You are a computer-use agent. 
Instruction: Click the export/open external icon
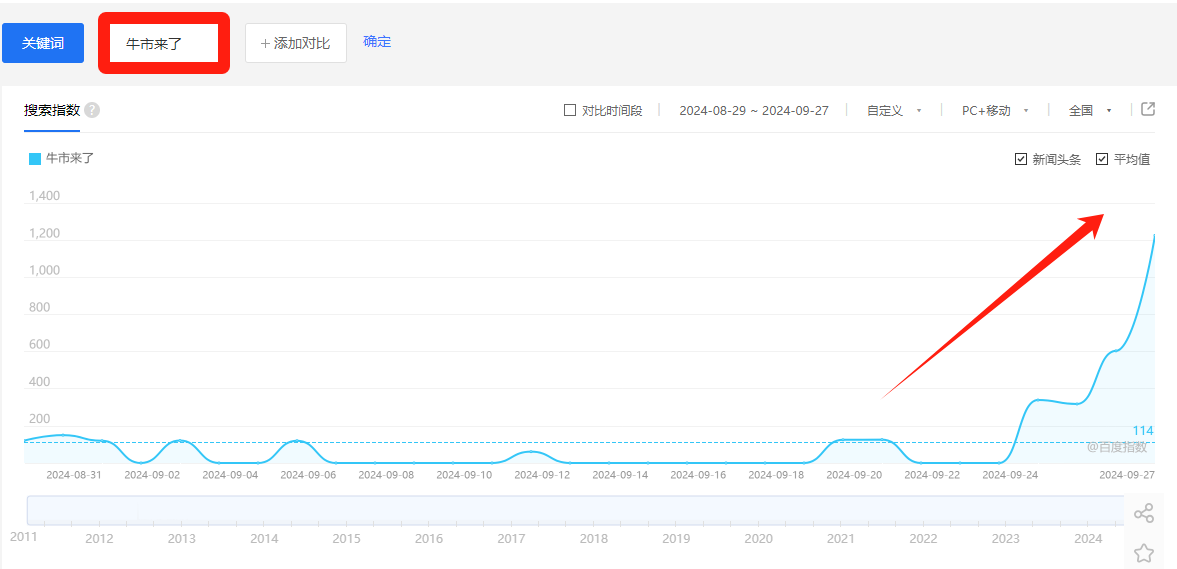[x=1148, y=109]
